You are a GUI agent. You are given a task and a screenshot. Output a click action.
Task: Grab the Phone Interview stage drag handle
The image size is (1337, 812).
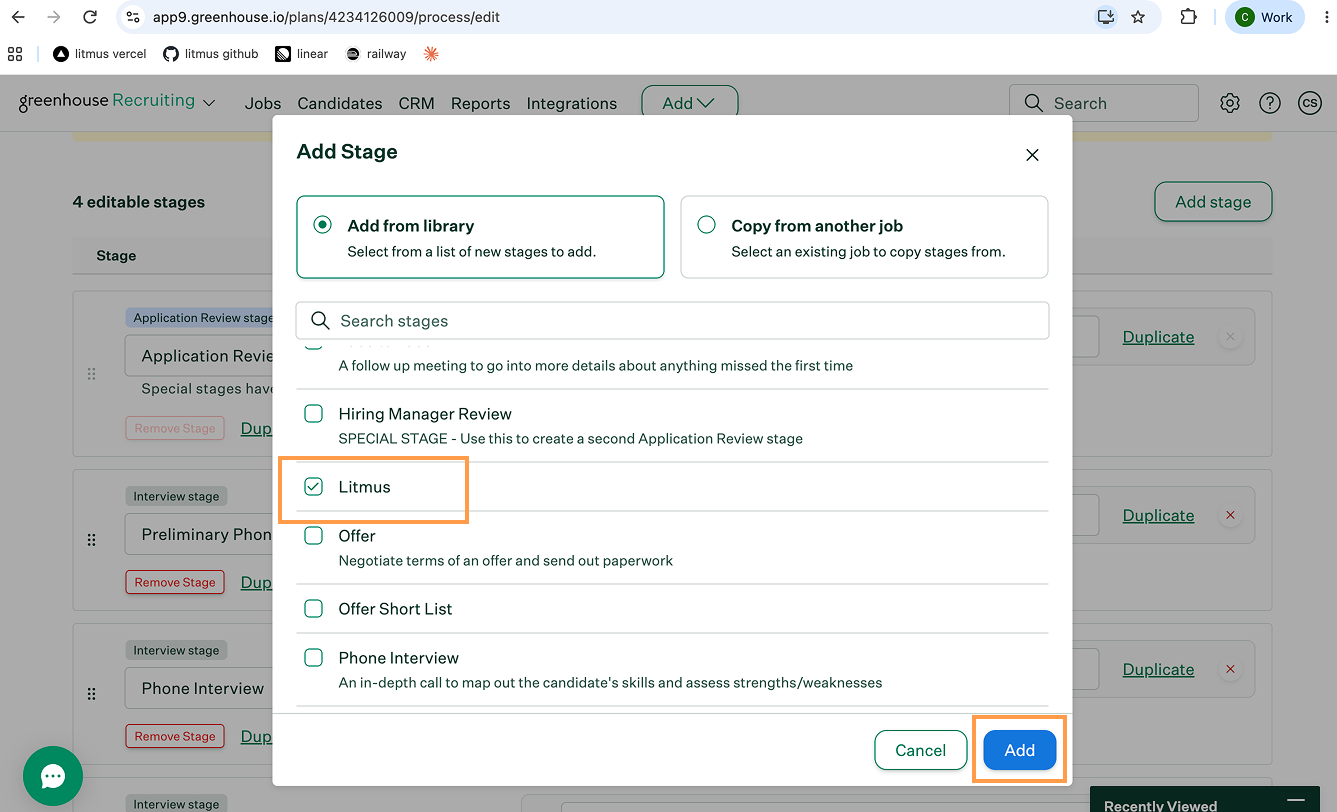click(91, 694)
